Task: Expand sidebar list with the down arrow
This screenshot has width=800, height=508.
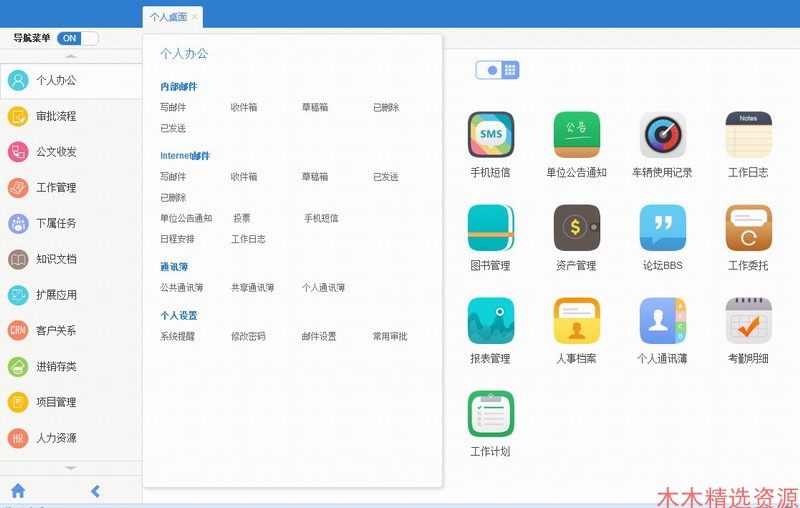Action: pos(71,467)
